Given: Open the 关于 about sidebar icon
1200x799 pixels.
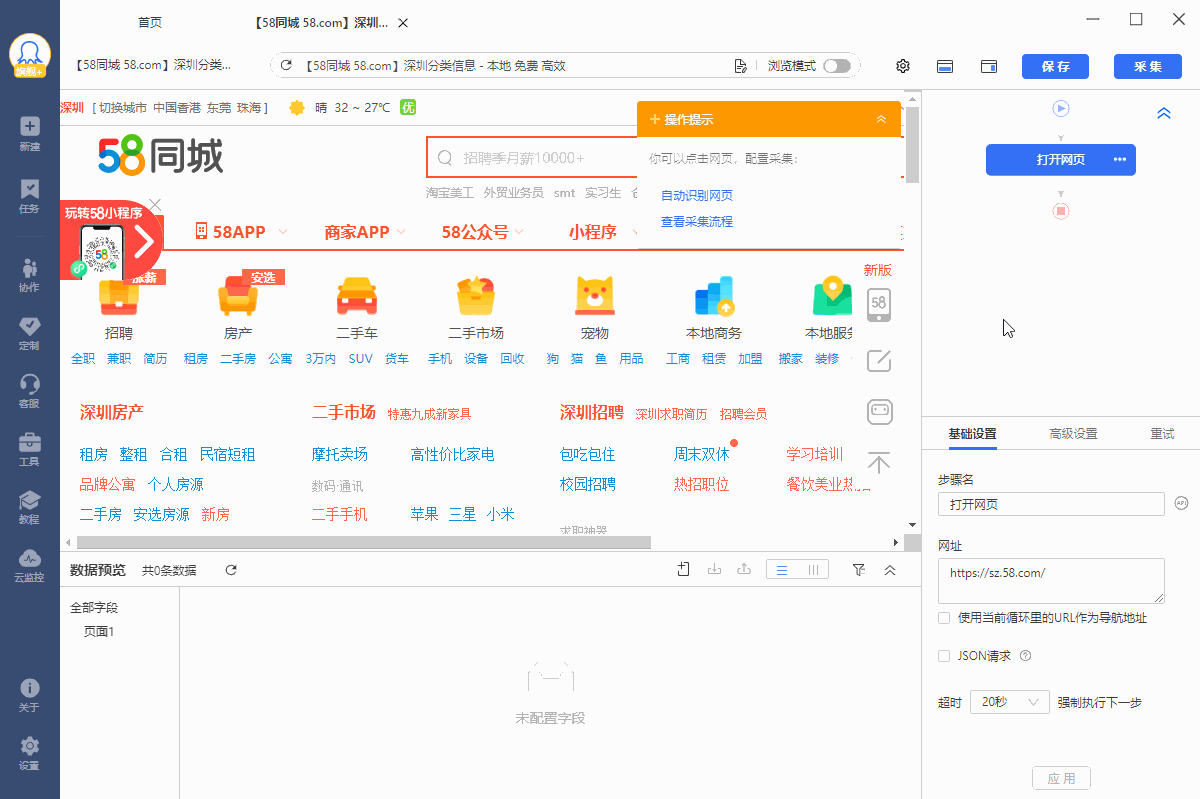Looking at the screenshot, I should point(29,695).
